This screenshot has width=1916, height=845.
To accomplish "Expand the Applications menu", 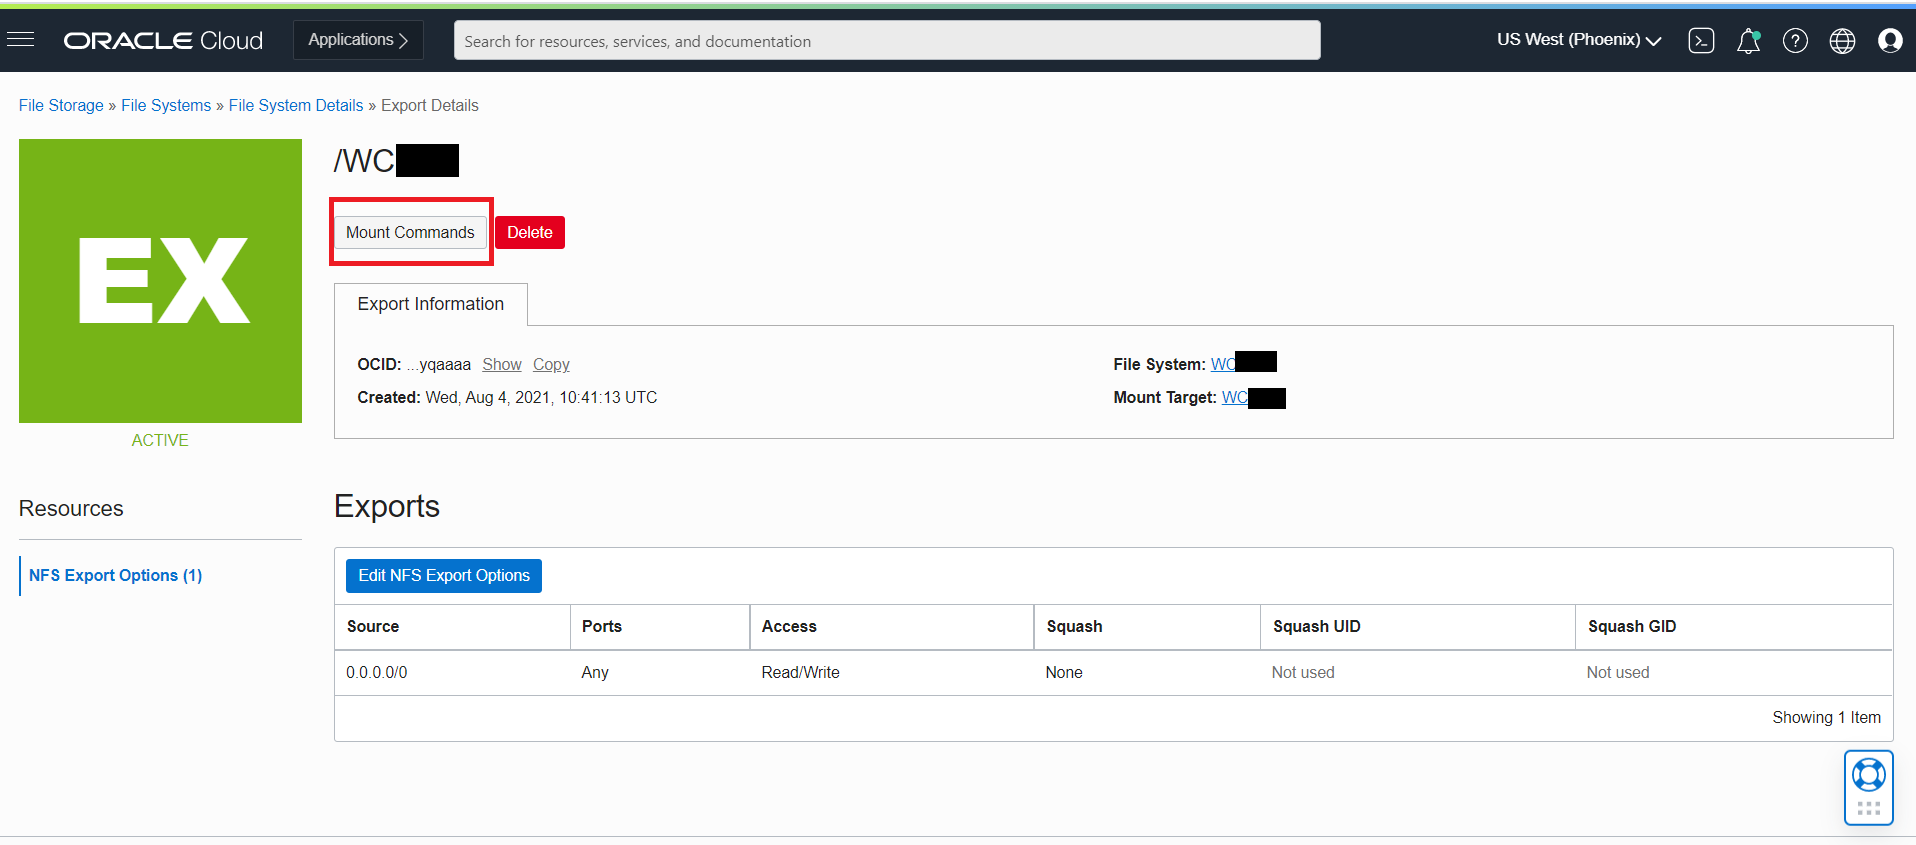I will pos(358,40).
